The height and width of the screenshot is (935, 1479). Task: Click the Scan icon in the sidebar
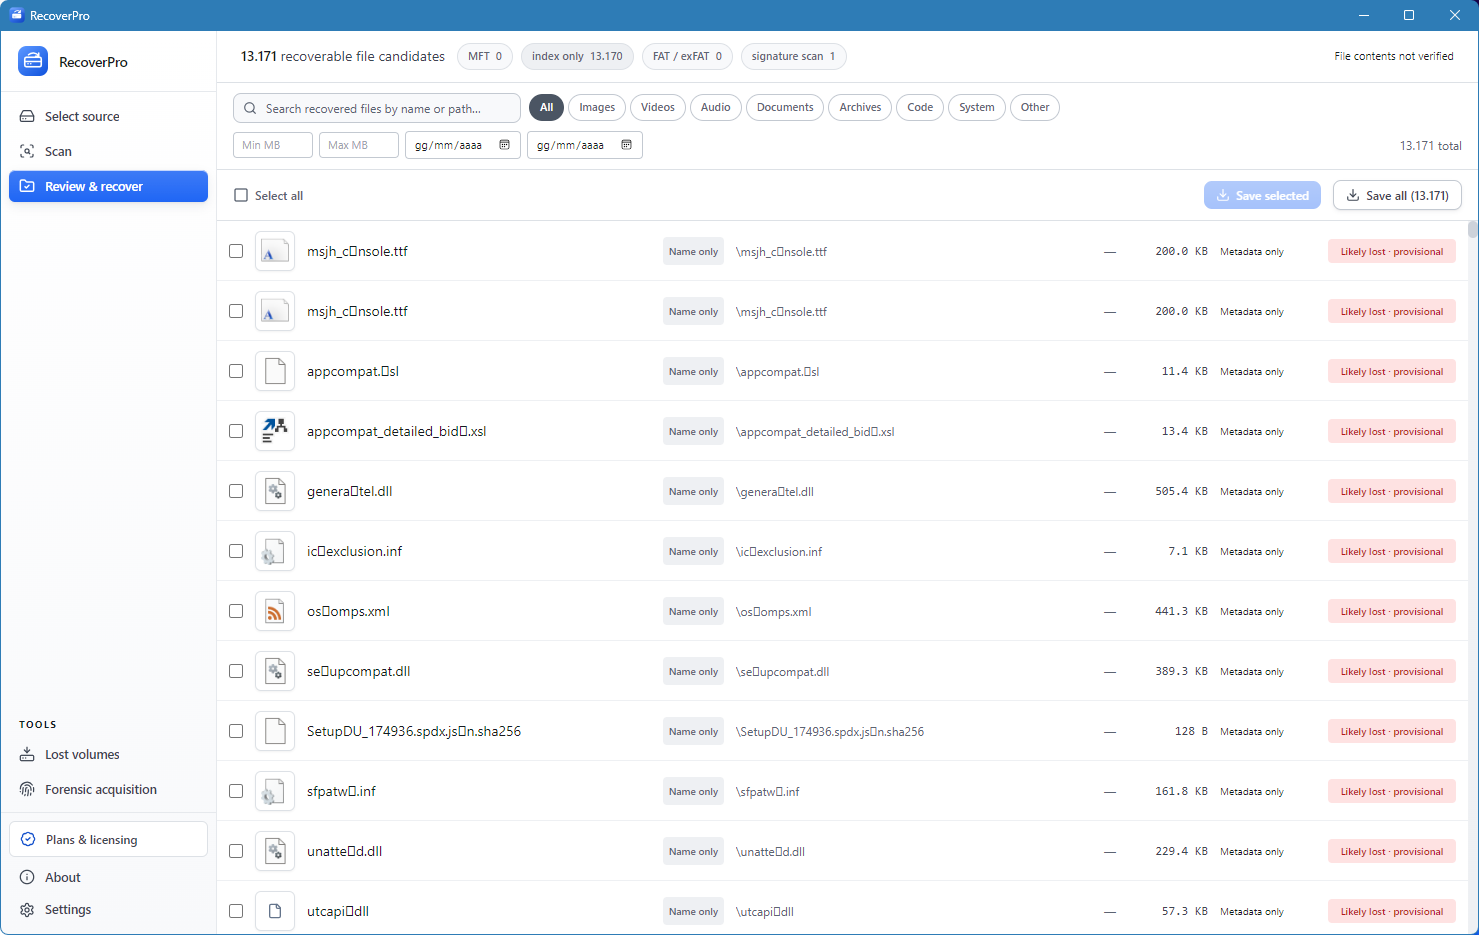27,151
